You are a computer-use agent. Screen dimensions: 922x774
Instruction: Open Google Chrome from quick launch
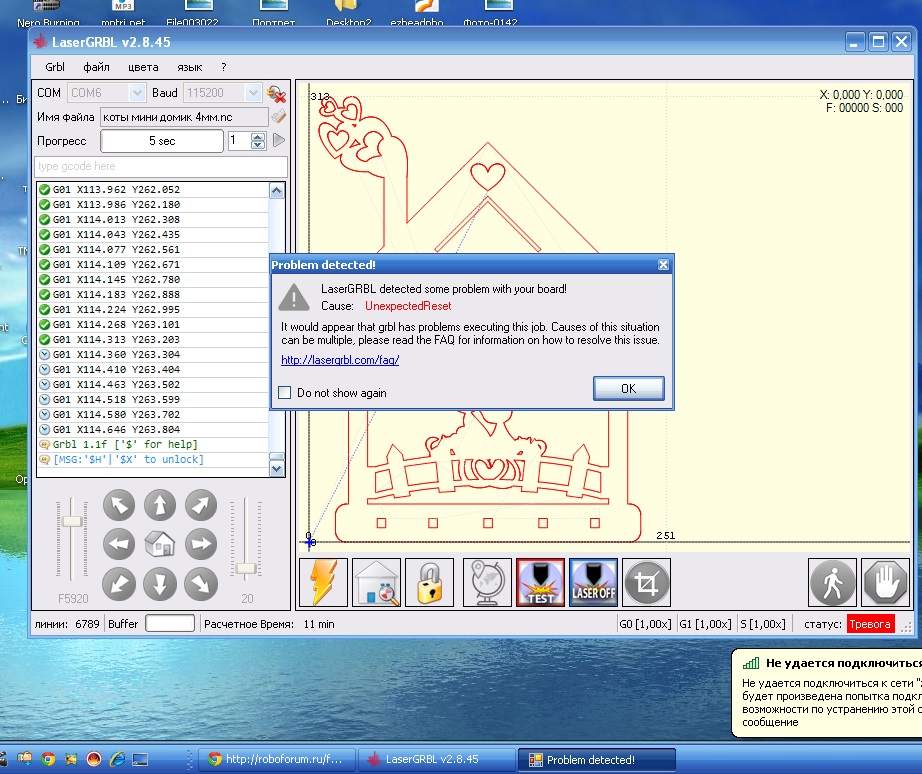(48, 759)
